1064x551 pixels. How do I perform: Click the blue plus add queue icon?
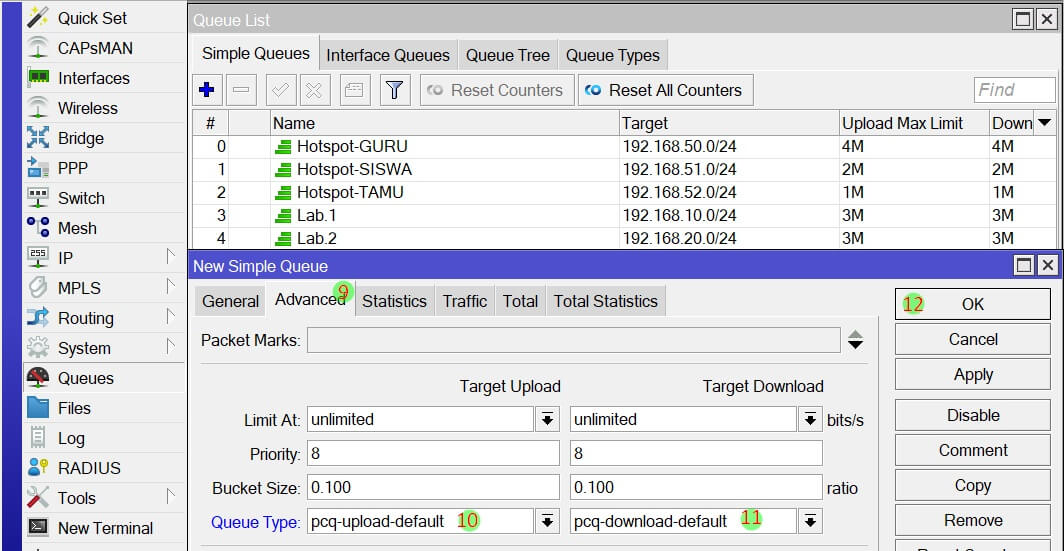pyautogui.click(x=207, y=90)
